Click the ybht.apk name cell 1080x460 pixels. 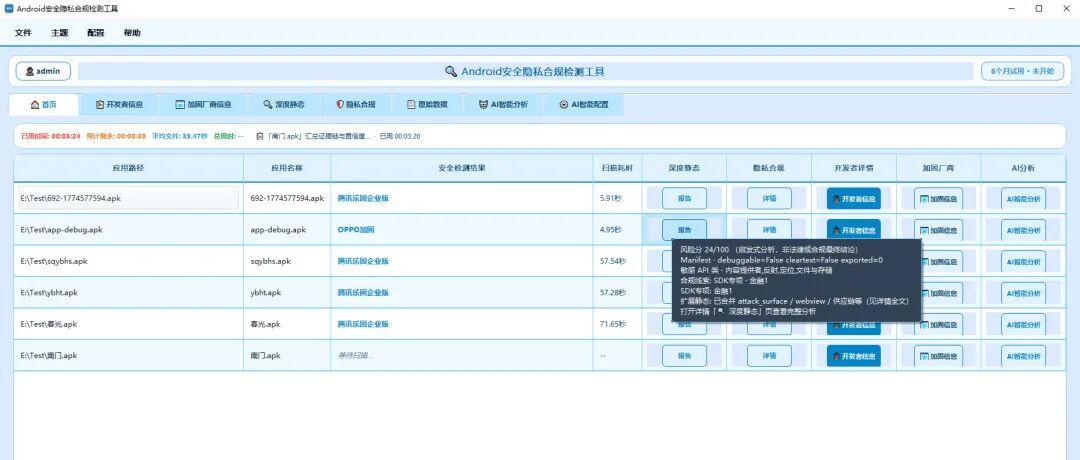pyautogui.click(x=287, y=293)
